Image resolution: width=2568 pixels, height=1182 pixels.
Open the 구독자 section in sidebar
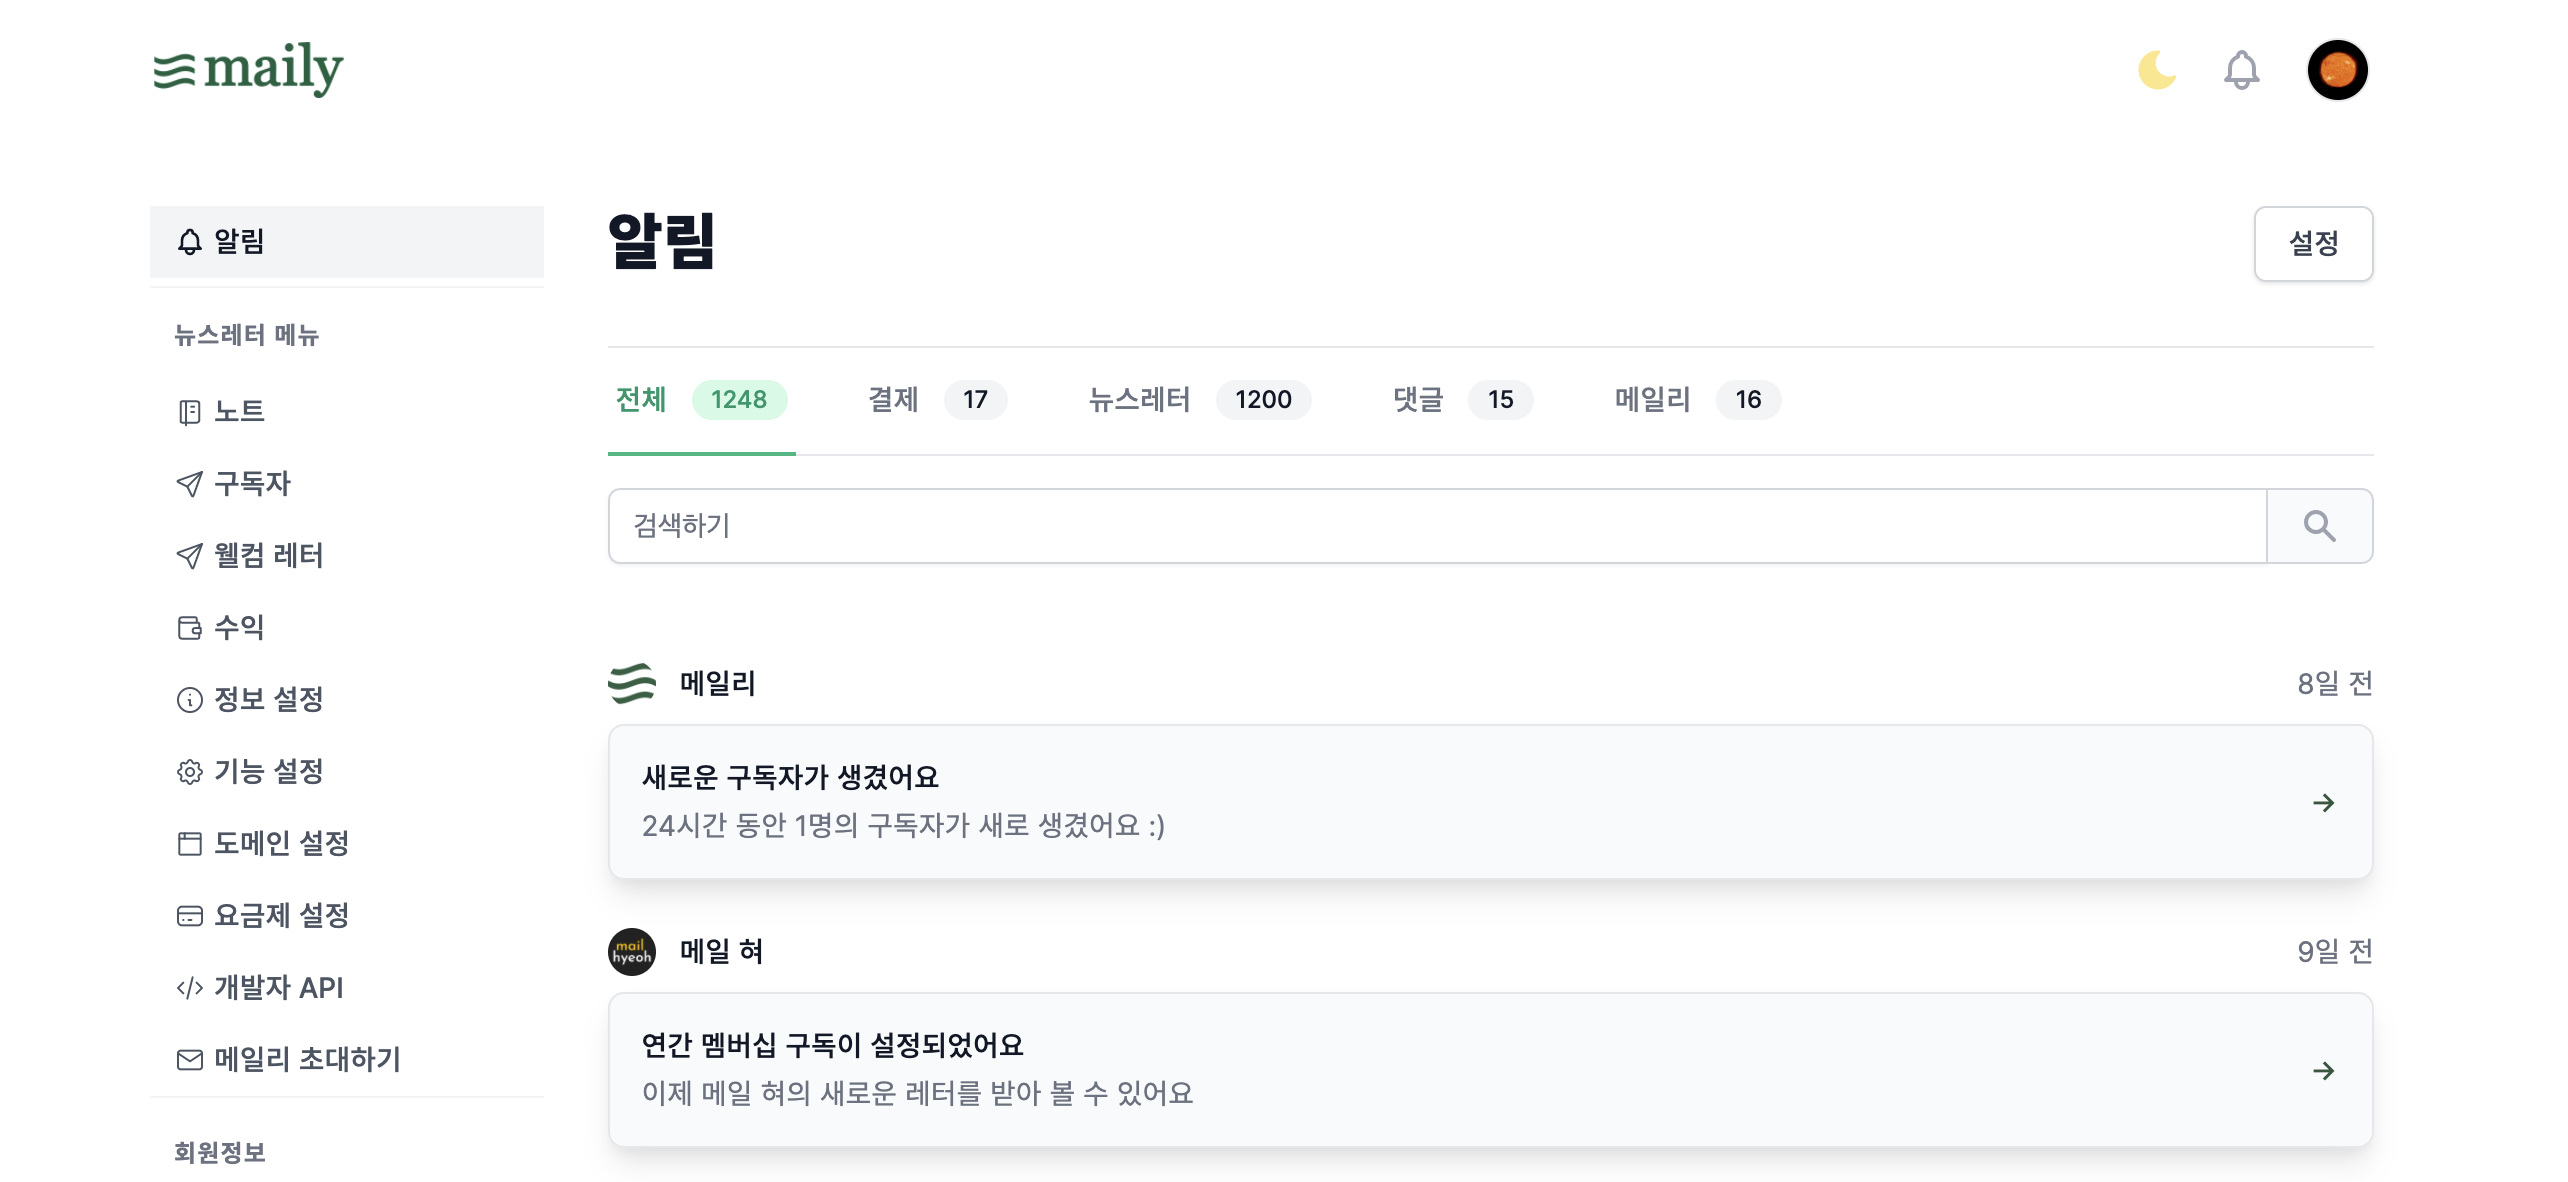click(250, 484)
